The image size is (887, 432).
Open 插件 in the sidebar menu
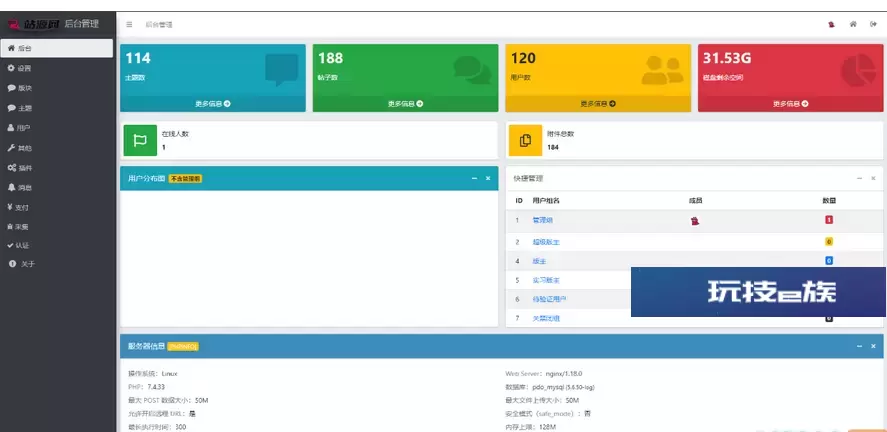pos(24,168)
